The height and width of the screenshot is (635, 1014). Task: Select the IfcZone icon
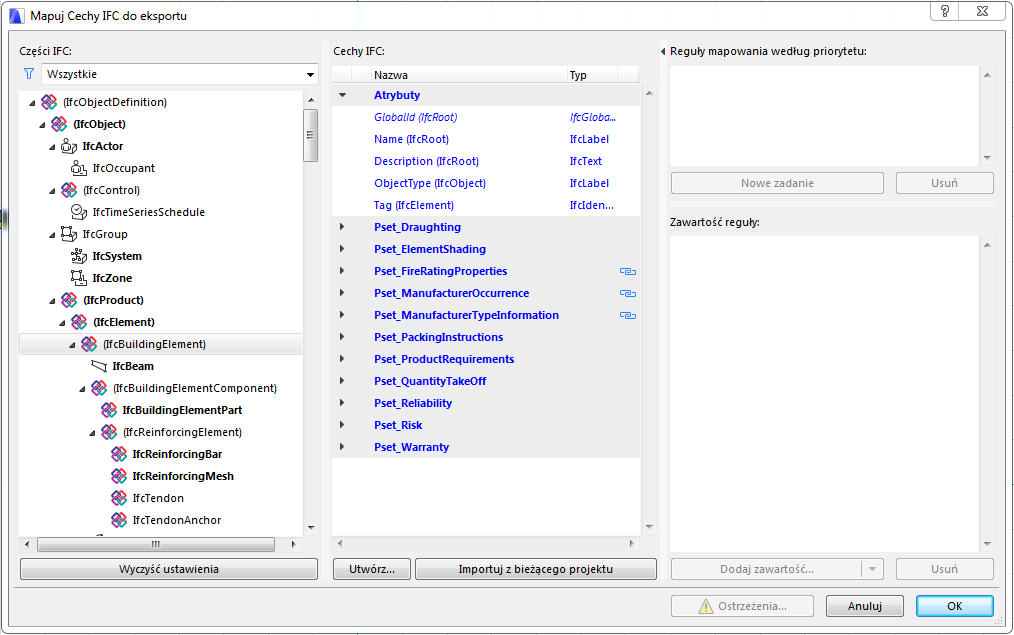click(x=78, y=278)
